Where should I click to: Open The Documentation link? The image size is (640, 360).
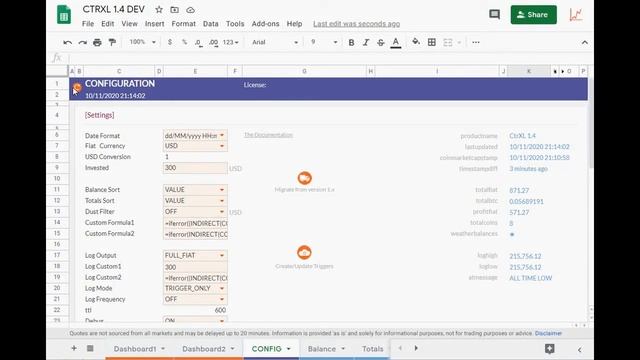pyautogui.click(x=268, y=135)
